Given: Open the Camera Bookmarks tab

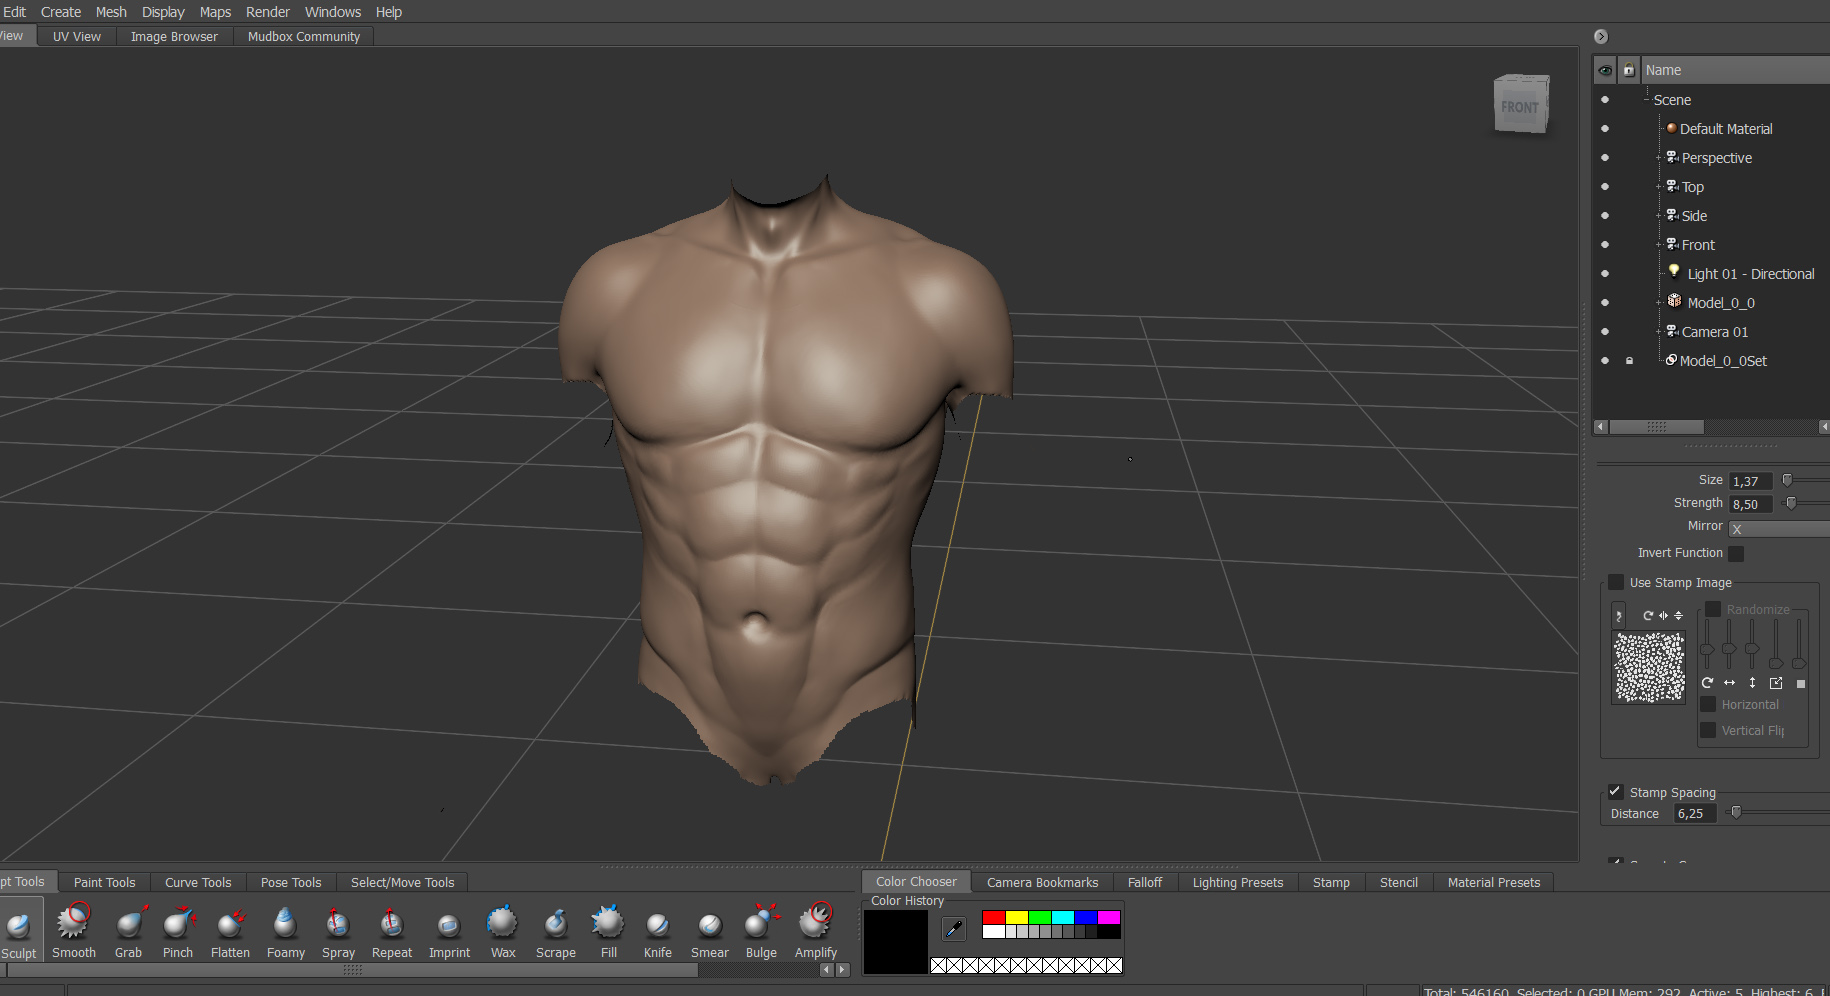Looking at the screenshot, I should pos(1042,882).
